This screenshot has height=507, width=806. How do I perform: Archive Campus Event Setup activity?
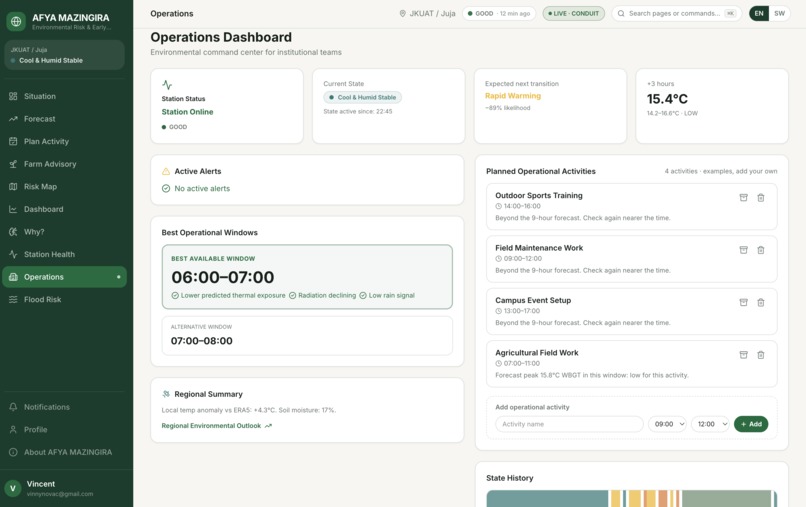[x=743, y=302]
